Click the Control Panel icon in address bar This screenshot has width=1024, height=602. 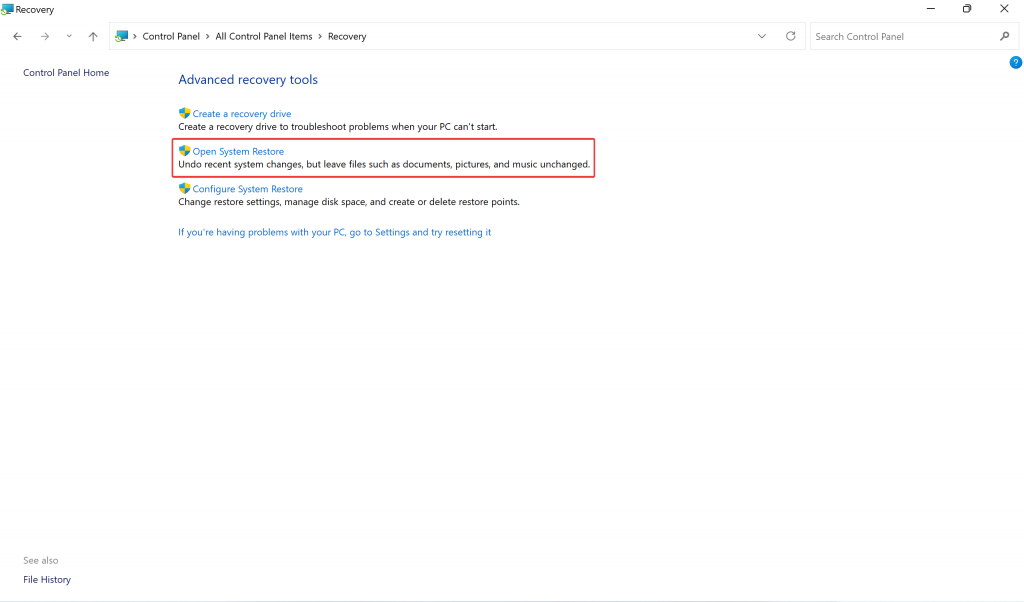[x=121, y=37]
